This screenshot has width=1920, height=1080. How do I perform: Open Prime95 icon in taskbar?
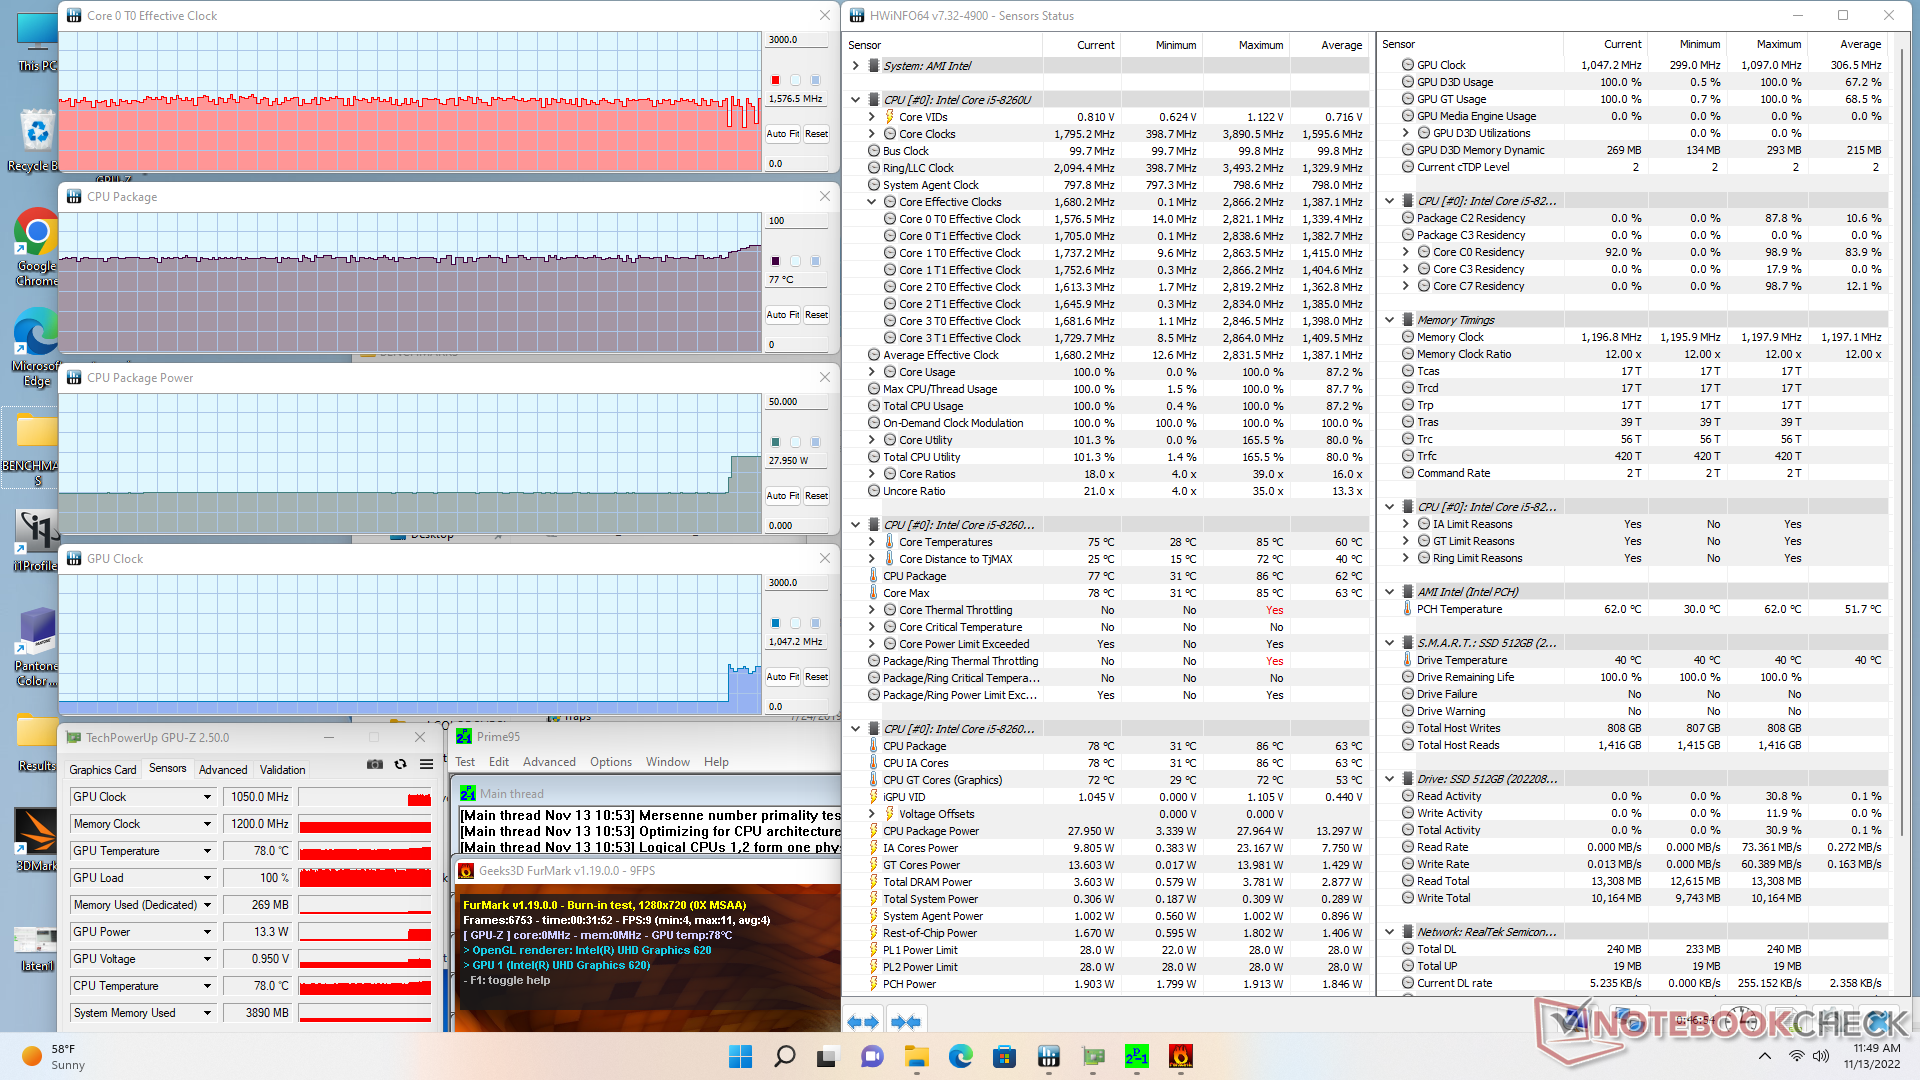tap(1137, 1056)
